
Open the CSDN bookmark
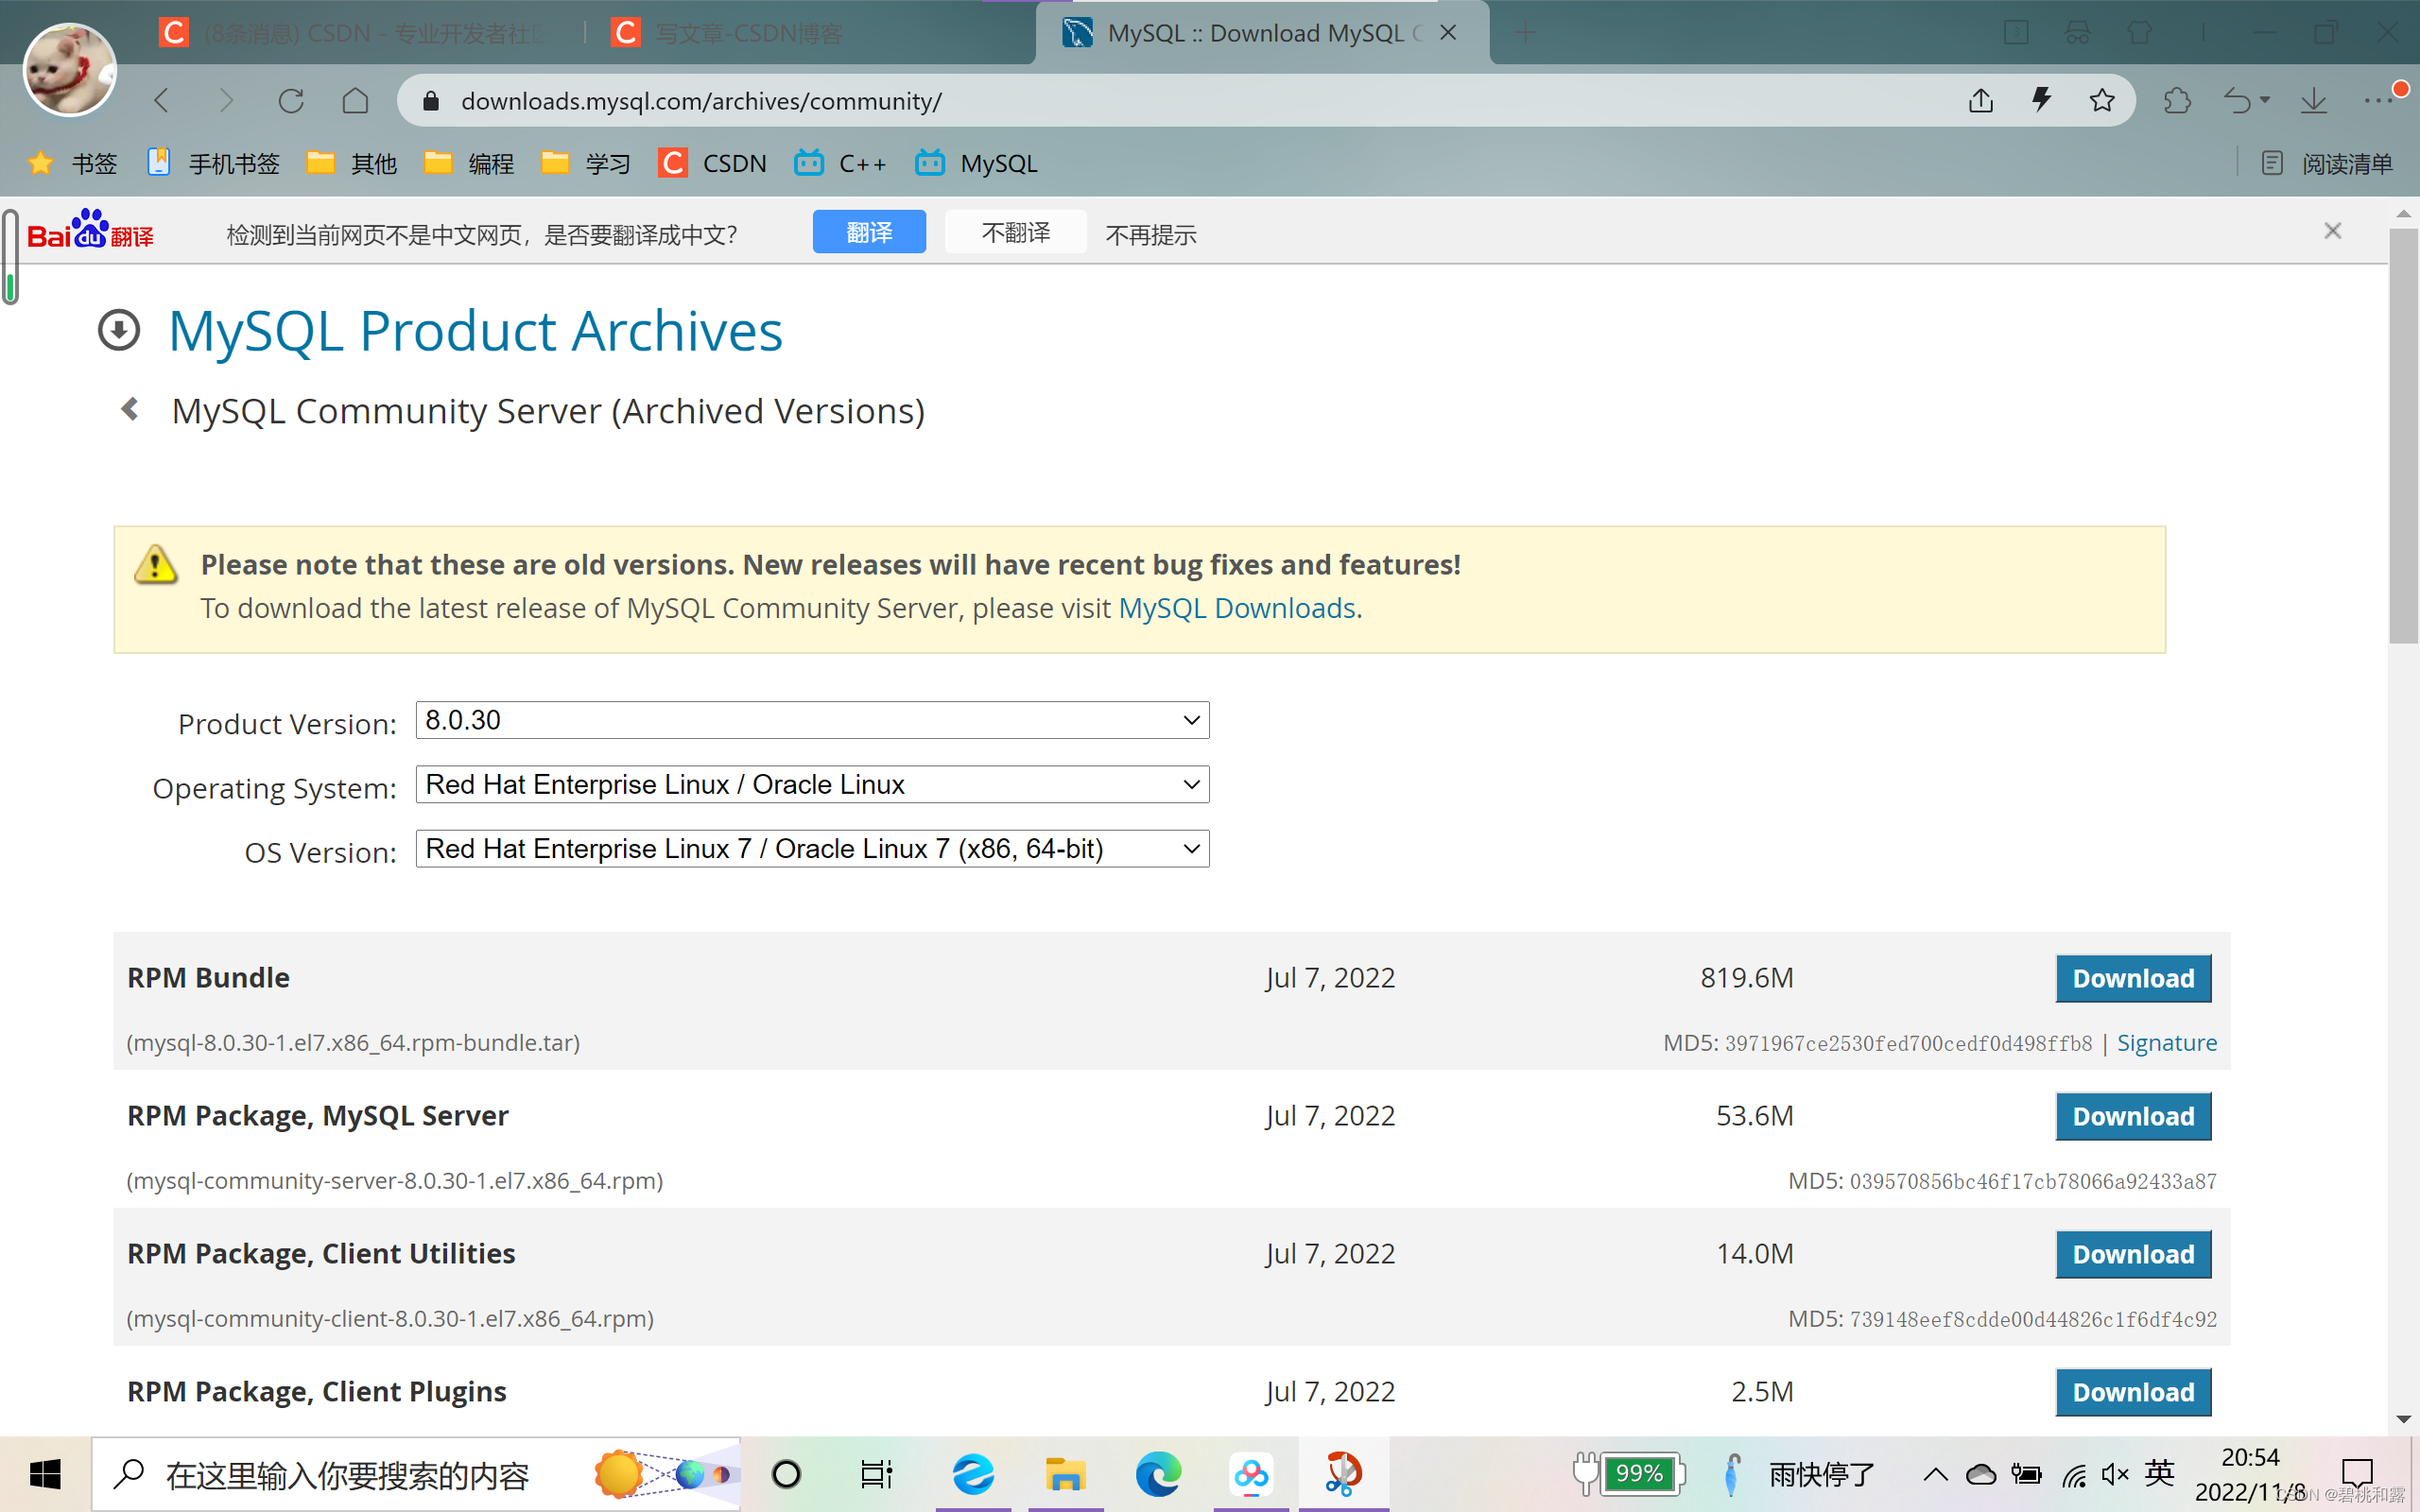click(x=713, y=163)
